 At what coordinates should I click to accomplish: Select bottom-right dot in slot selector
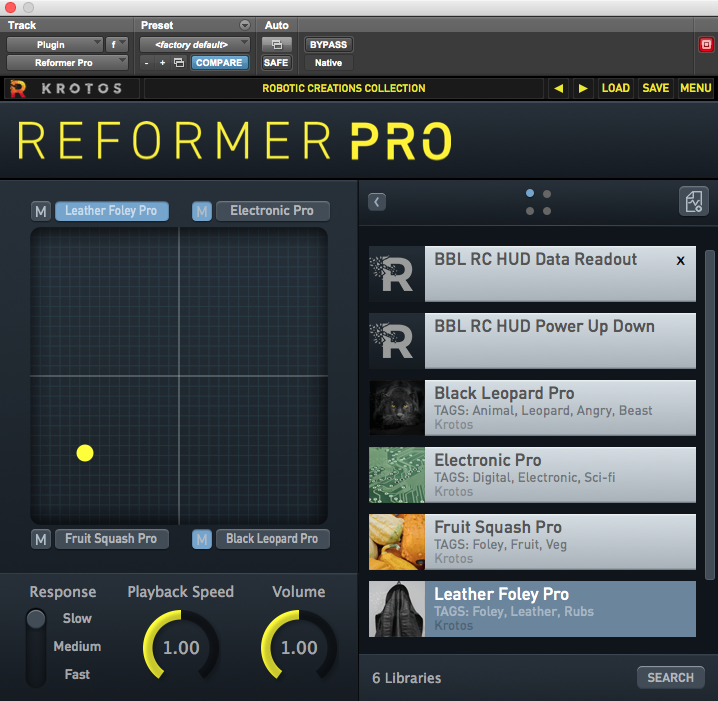coord(547,211)
